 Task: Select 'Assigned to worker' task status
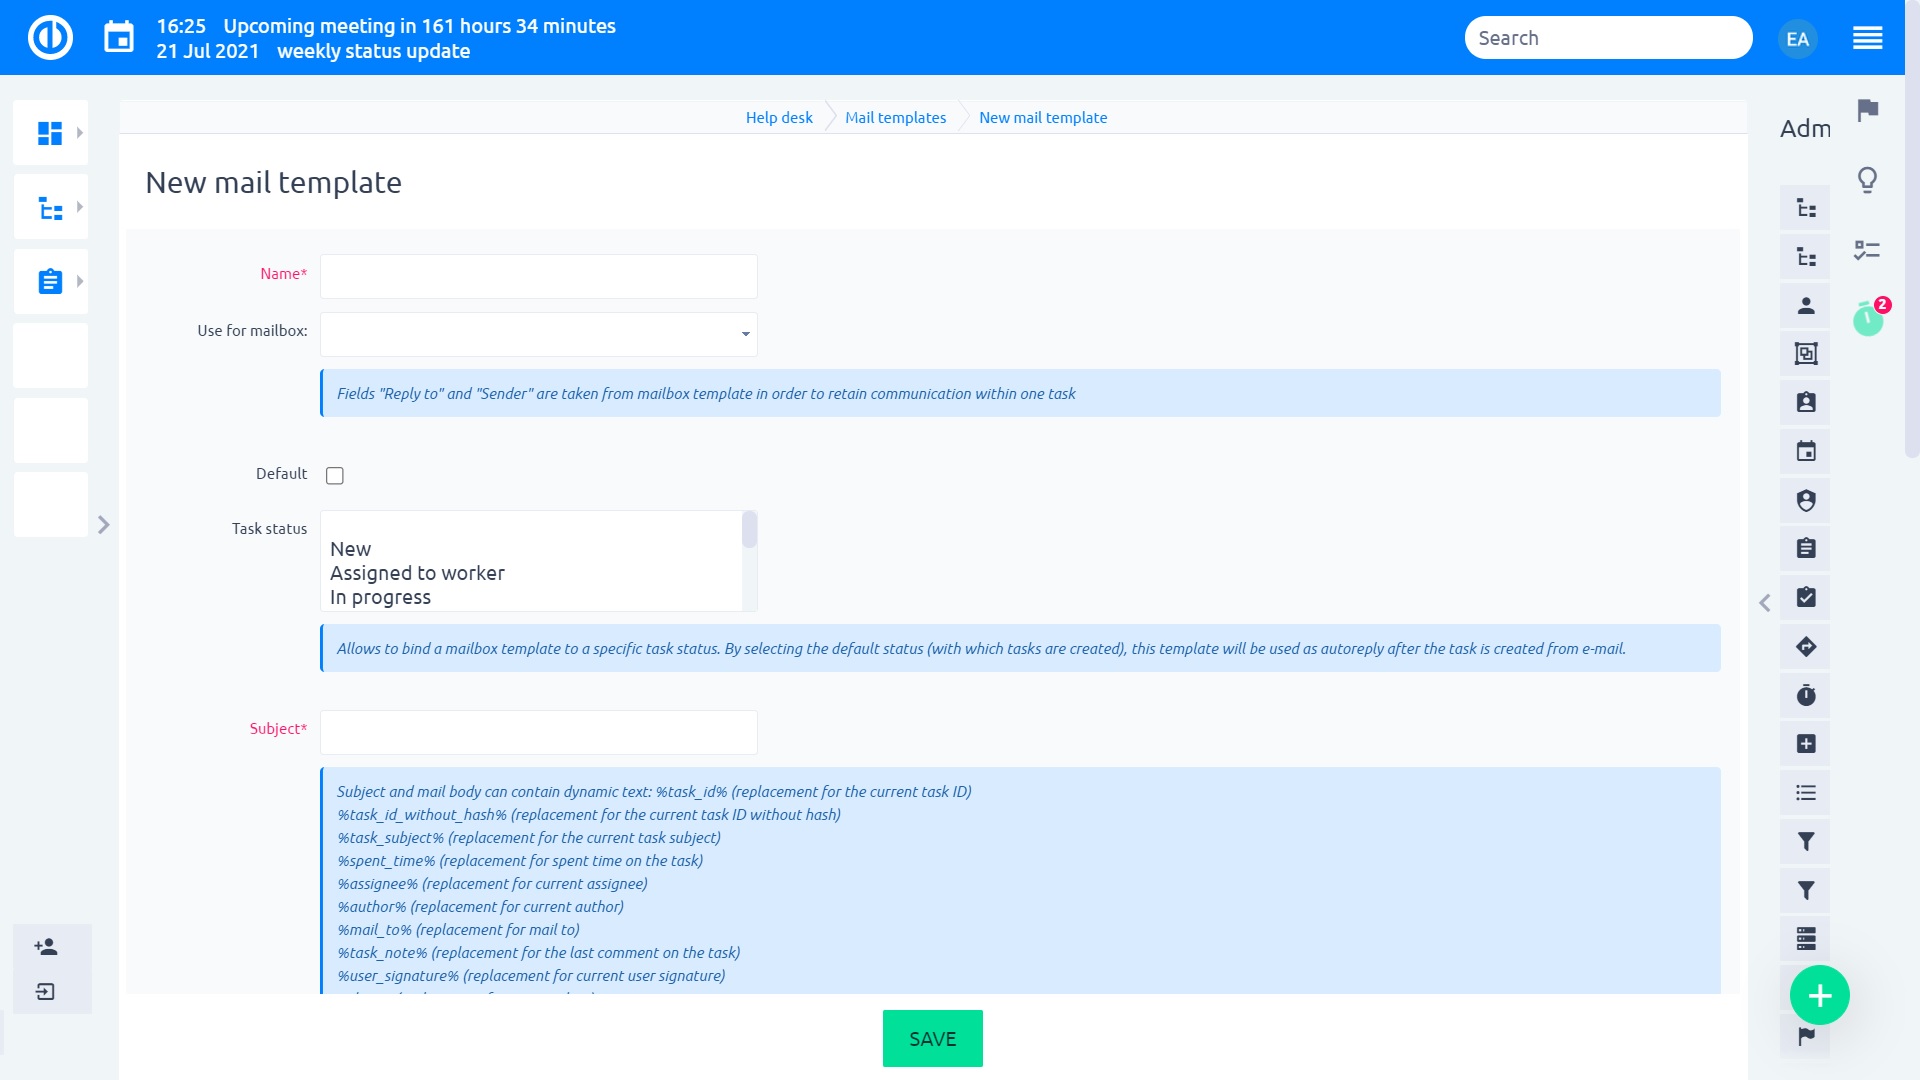[417, 573]
